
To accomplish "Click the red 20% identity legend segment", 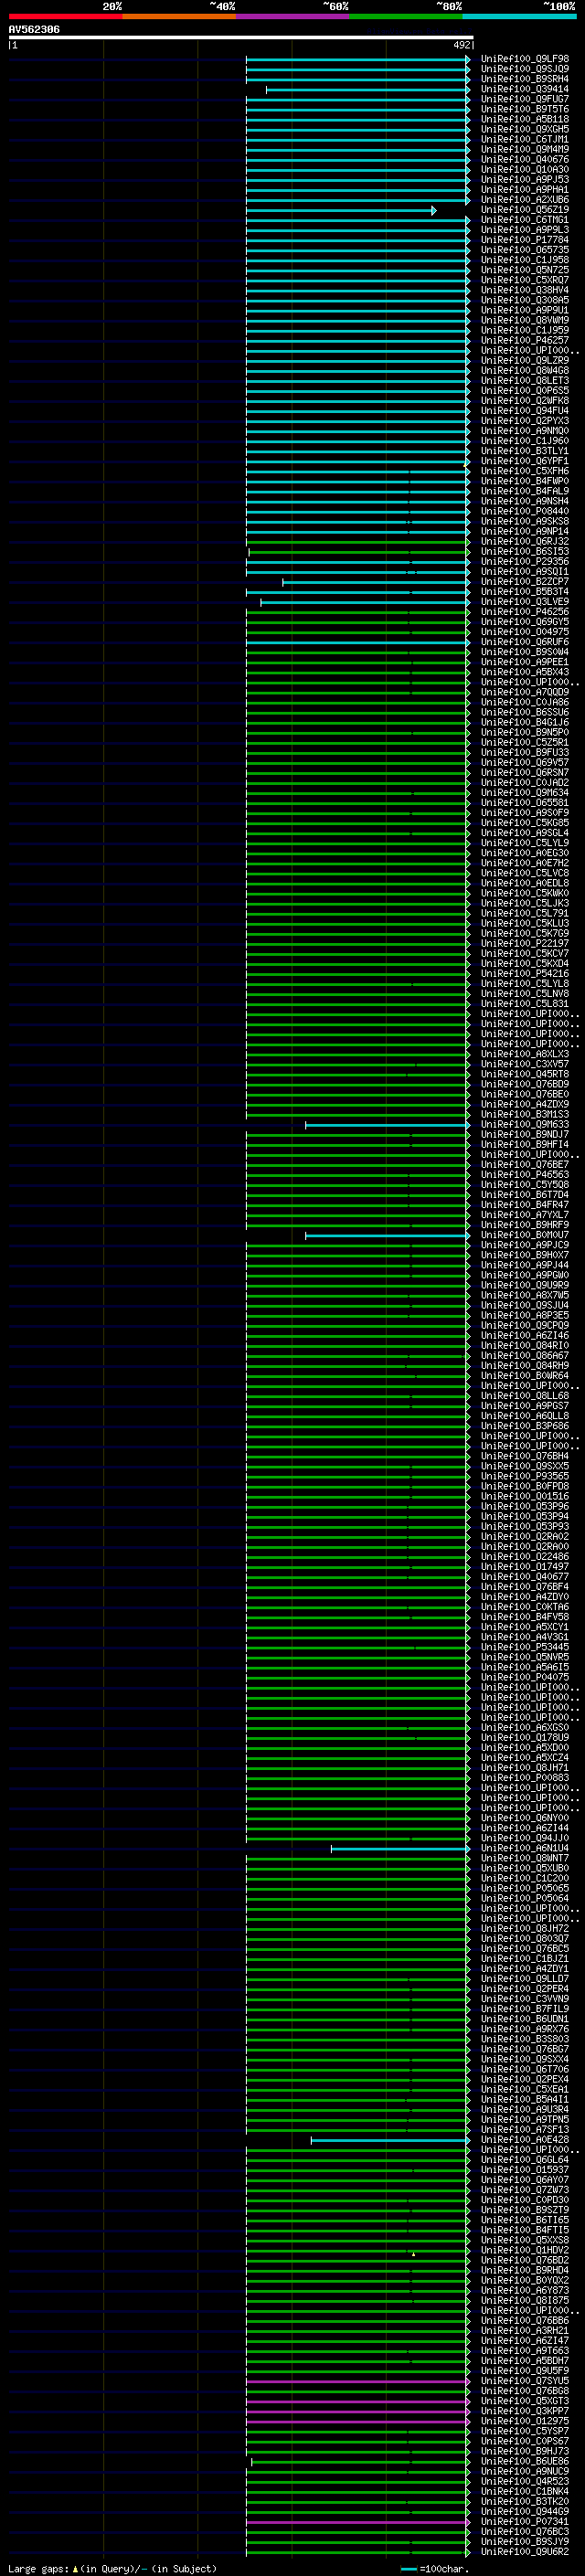I will click(x=65, y=17).
